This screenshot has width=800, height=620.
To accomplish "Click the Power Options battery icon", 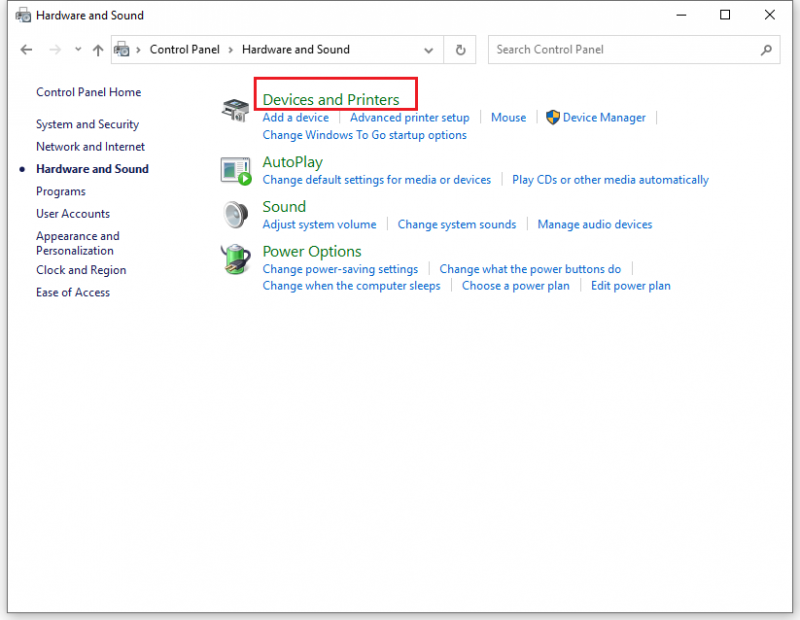I will pos(235,259).
